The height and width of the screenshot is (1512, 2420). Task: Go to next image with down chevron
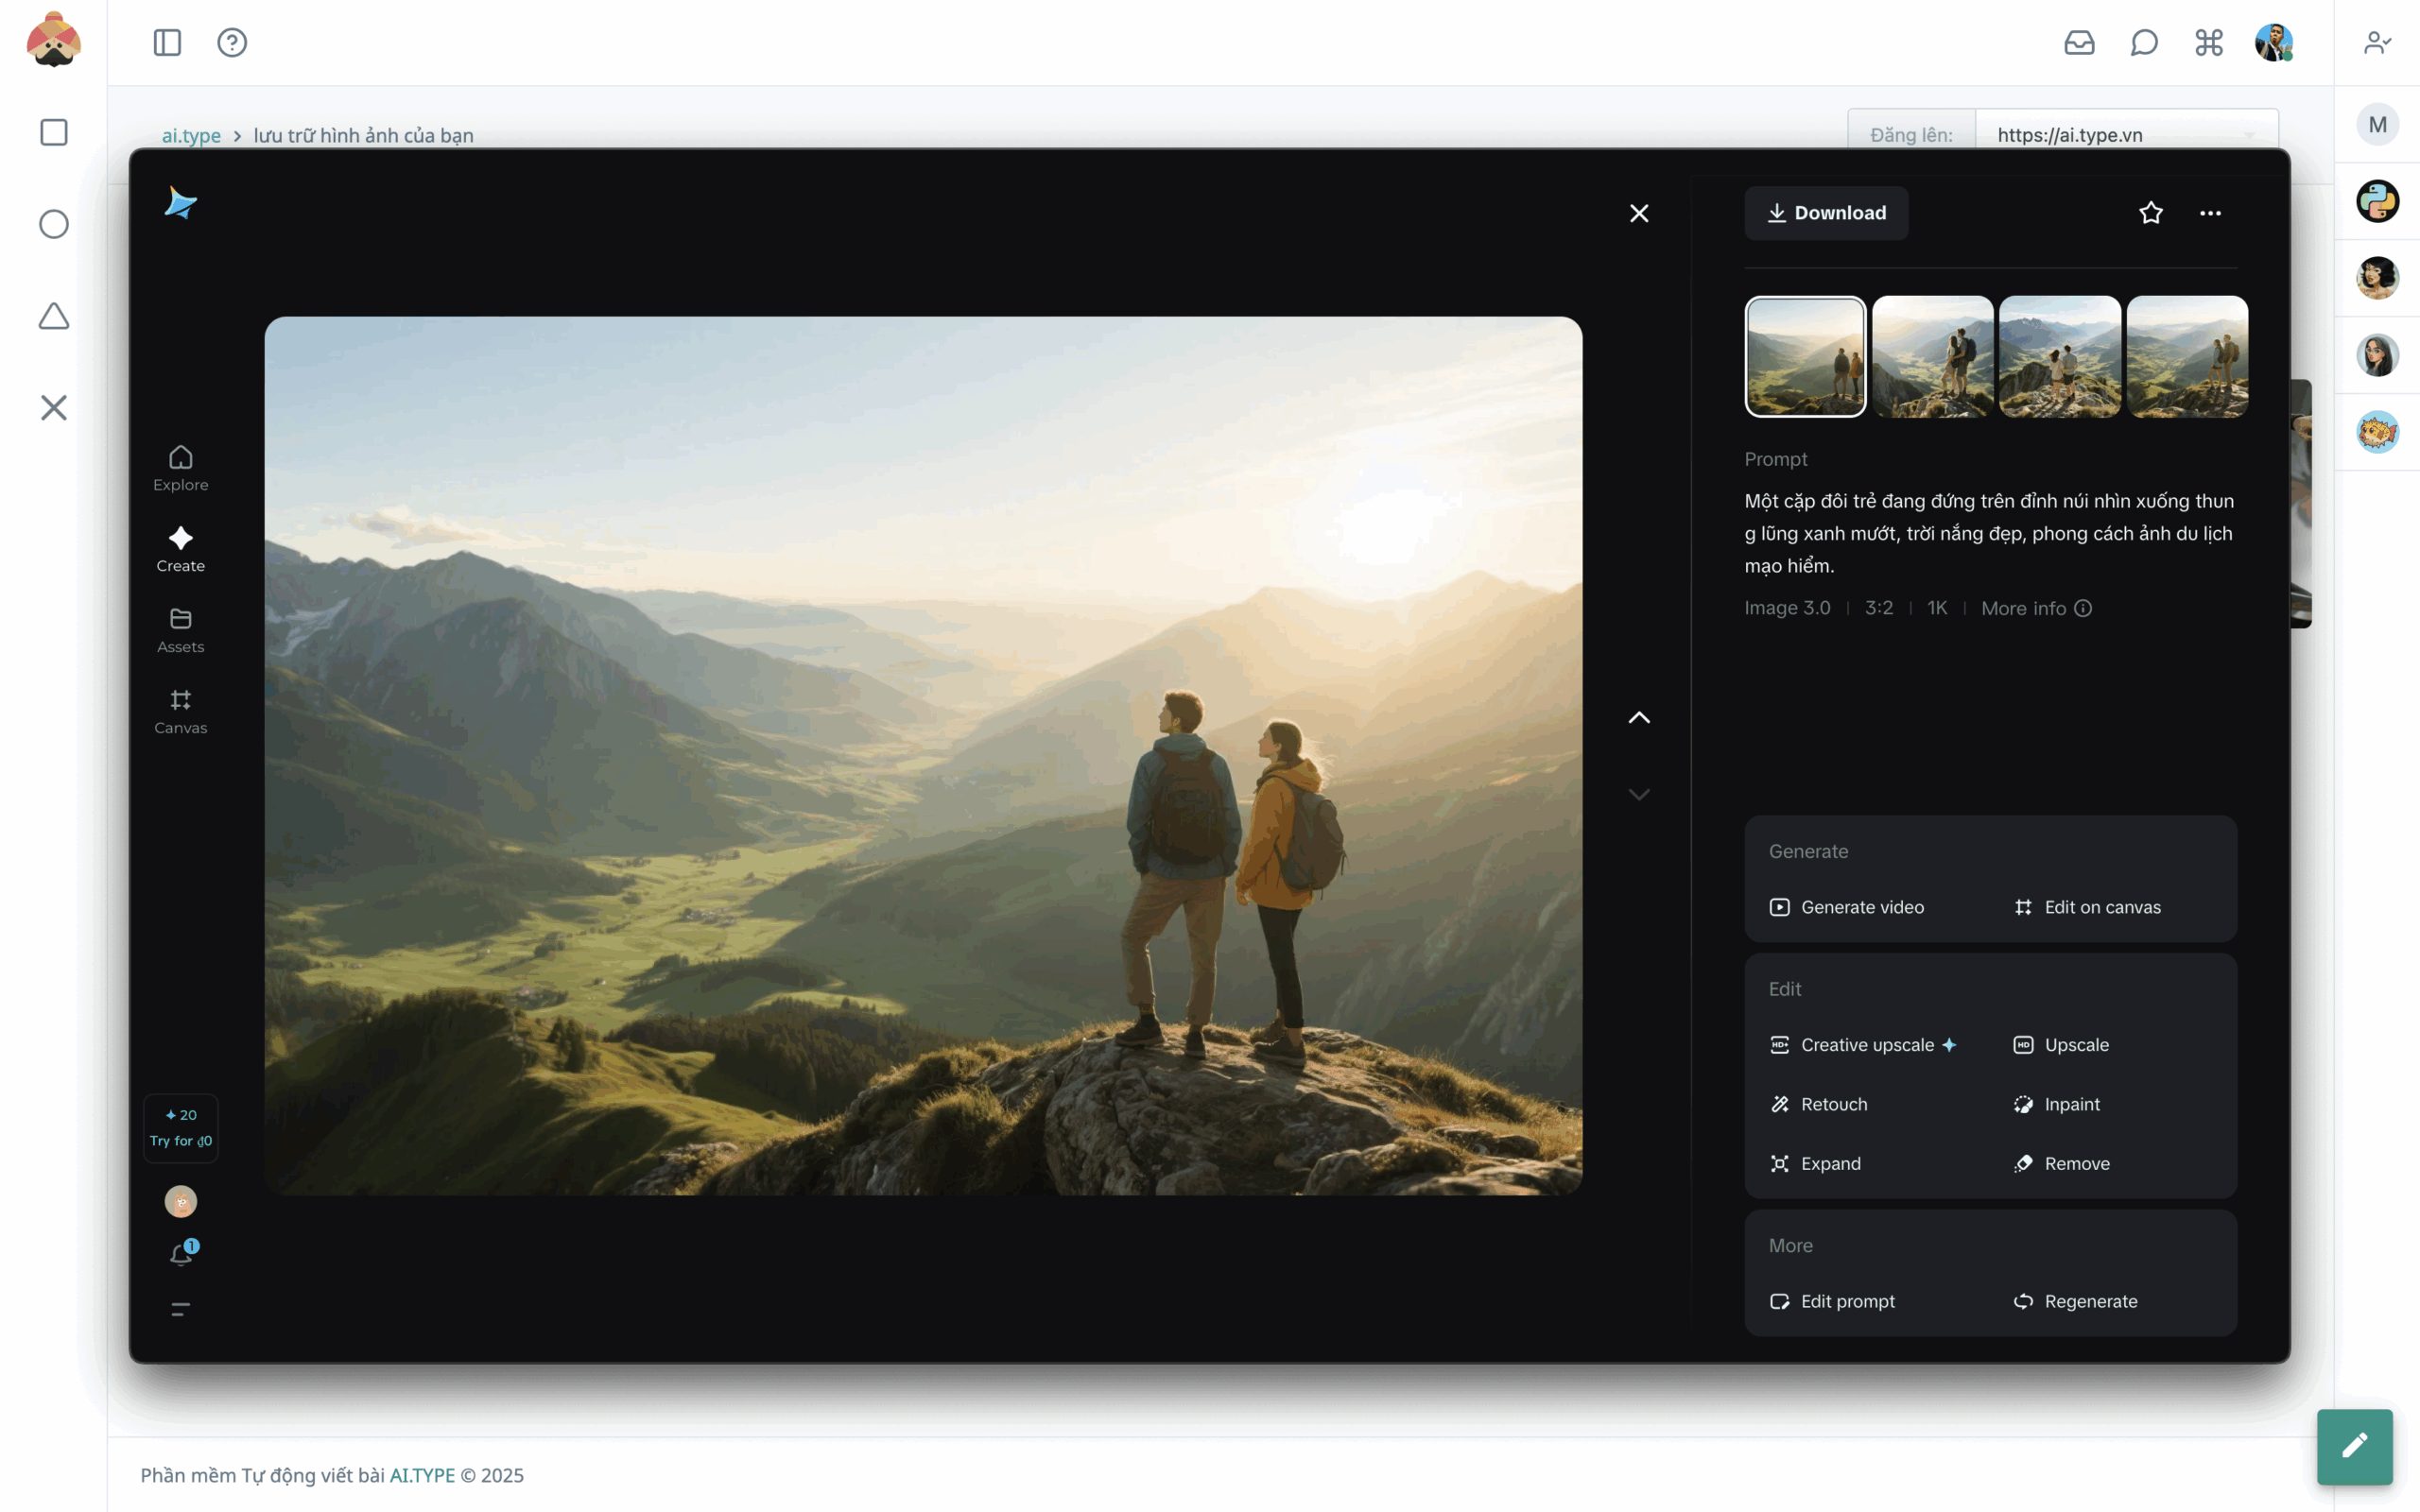coord(1639,795)
